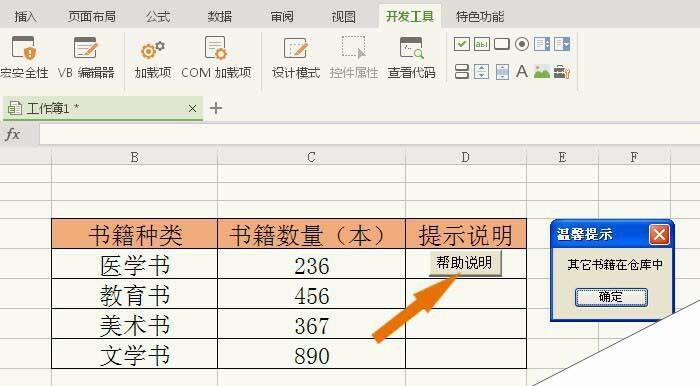Insert a spin button control
700x386 pixels.
pyautogui.click(x=481, y=71)
